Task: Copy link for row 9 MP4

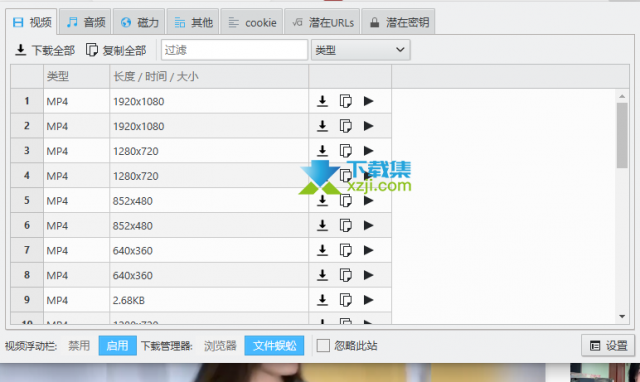Action: [345, 300]
